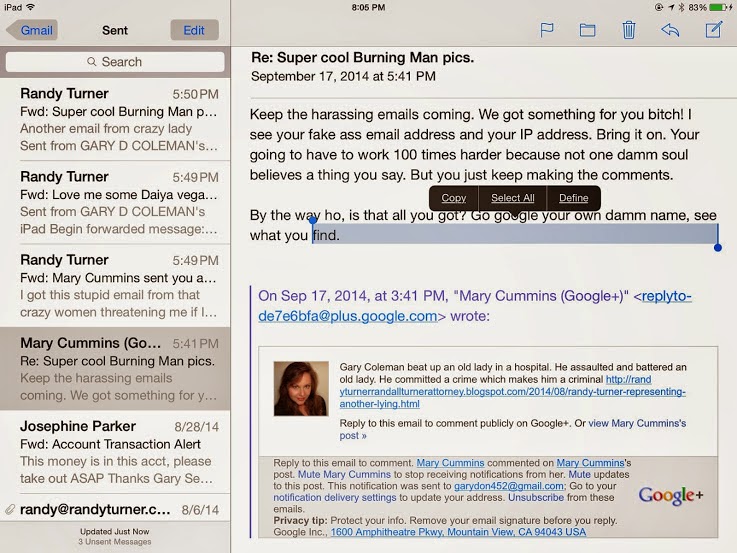Open randy@randyturner.c… message from 8/6/14
The width and height of the screenshot is (737, 553).
(115, 509)
